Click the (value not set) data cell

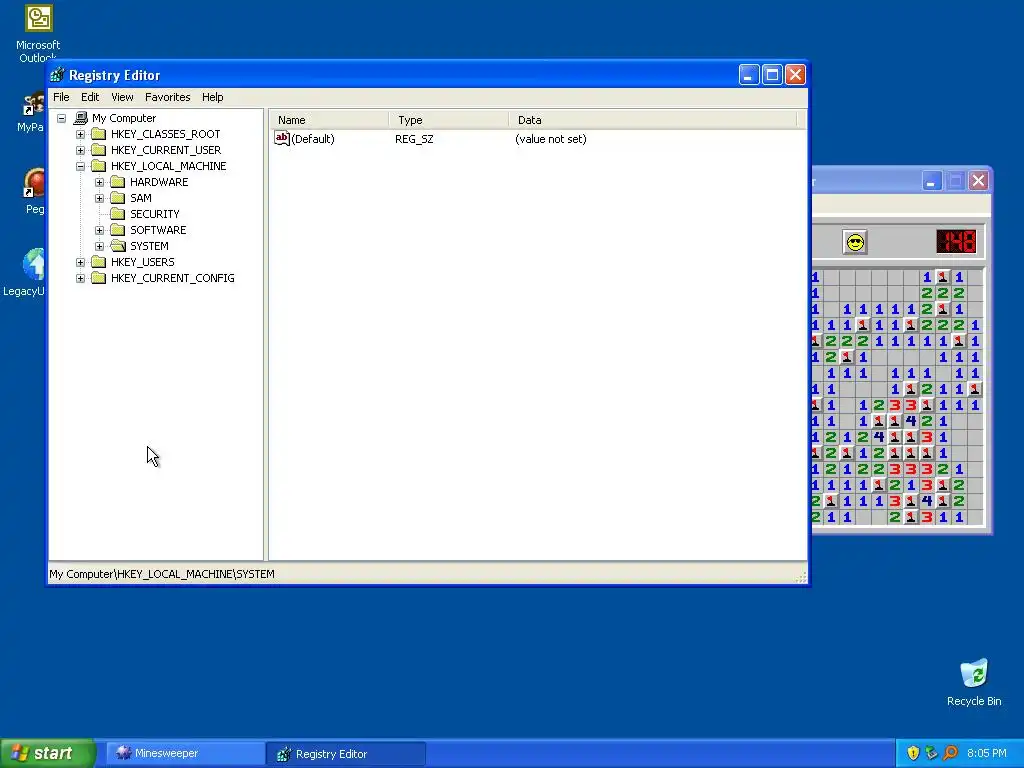(x=551, y=139)
